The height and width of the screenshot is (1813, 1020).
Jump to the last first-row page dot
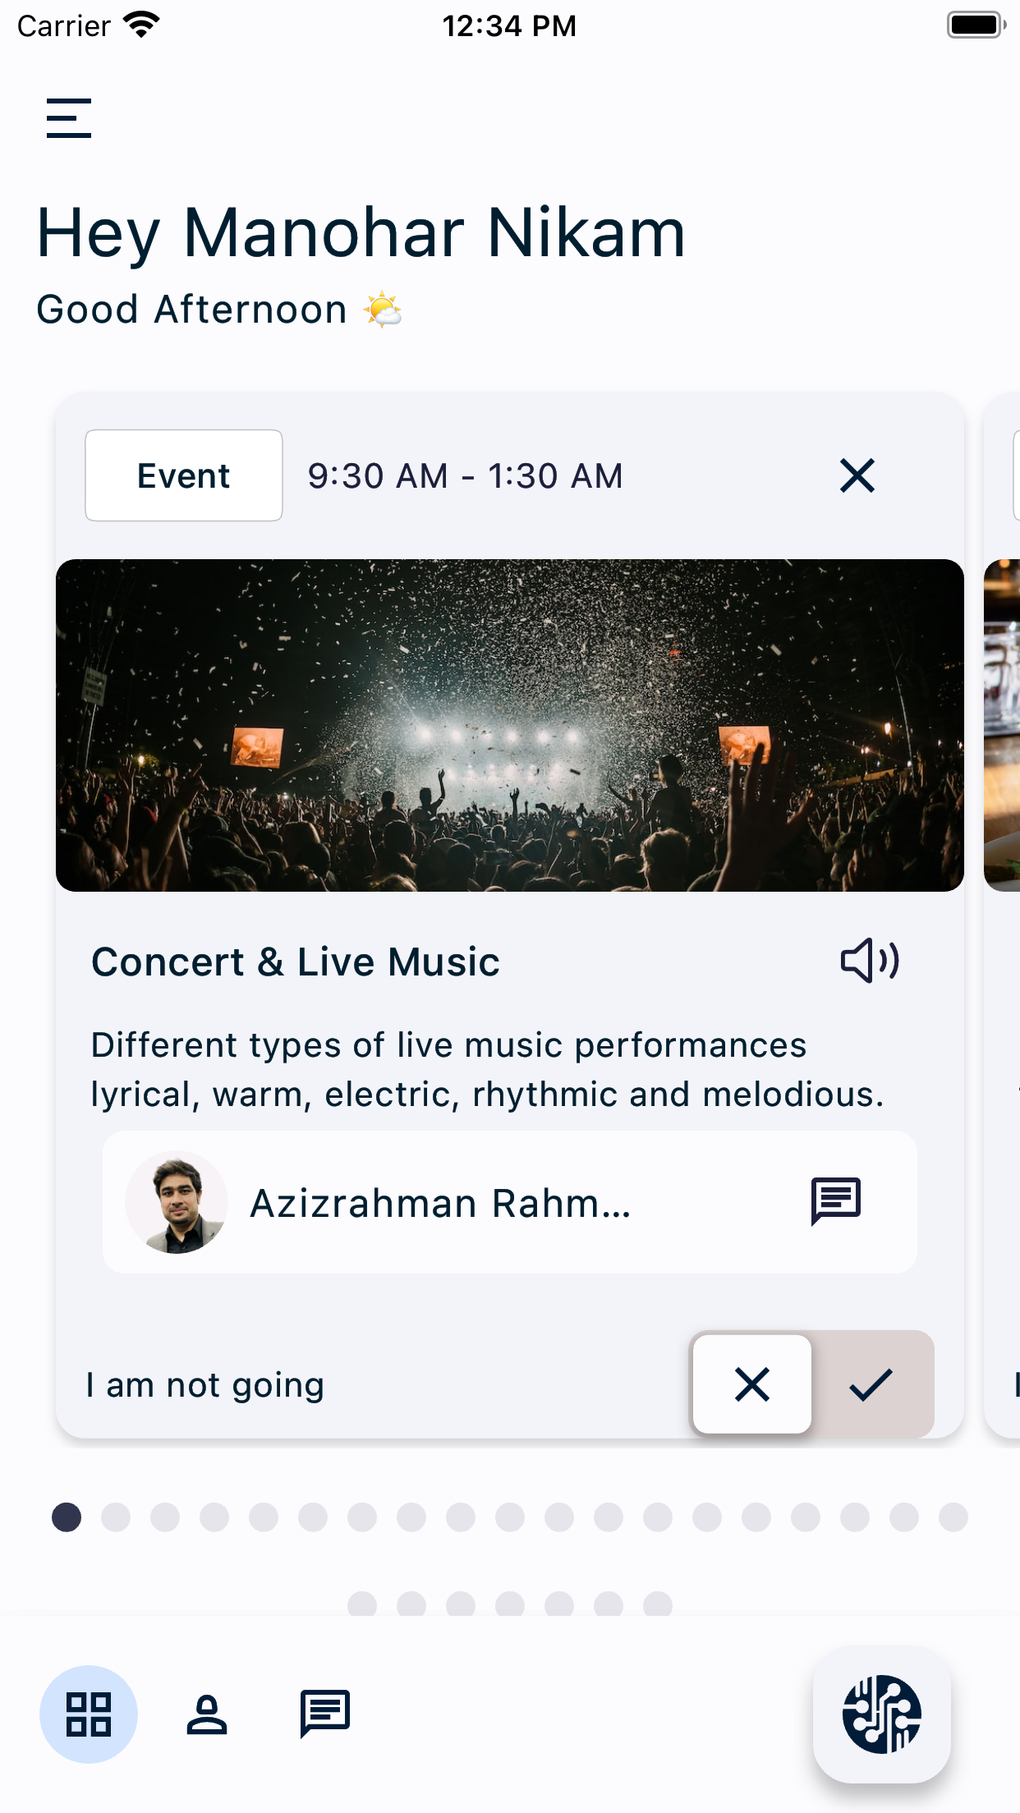[x=953, y=1517]
